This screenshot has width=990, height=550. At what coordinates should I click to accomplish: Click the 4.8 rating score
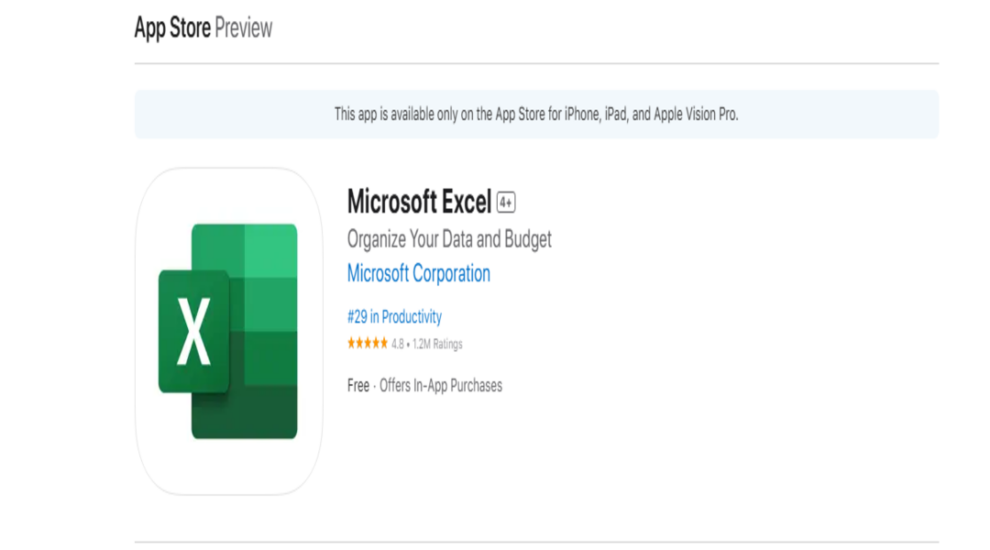pos(397,344)
